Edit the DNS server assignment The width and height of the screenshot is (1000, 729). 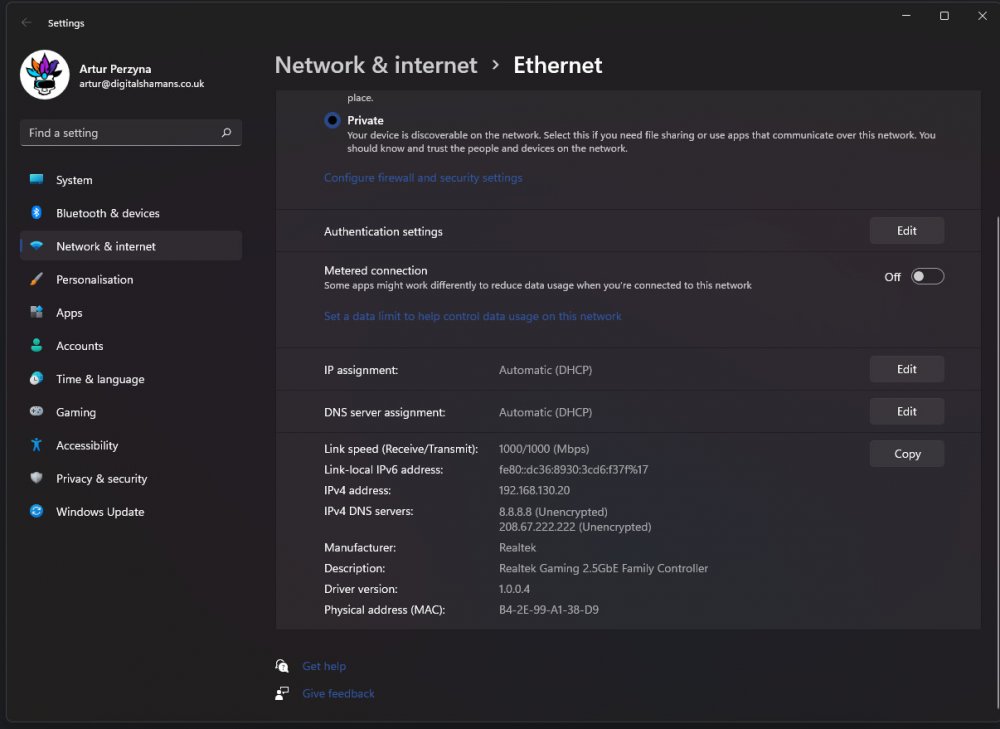906,412
